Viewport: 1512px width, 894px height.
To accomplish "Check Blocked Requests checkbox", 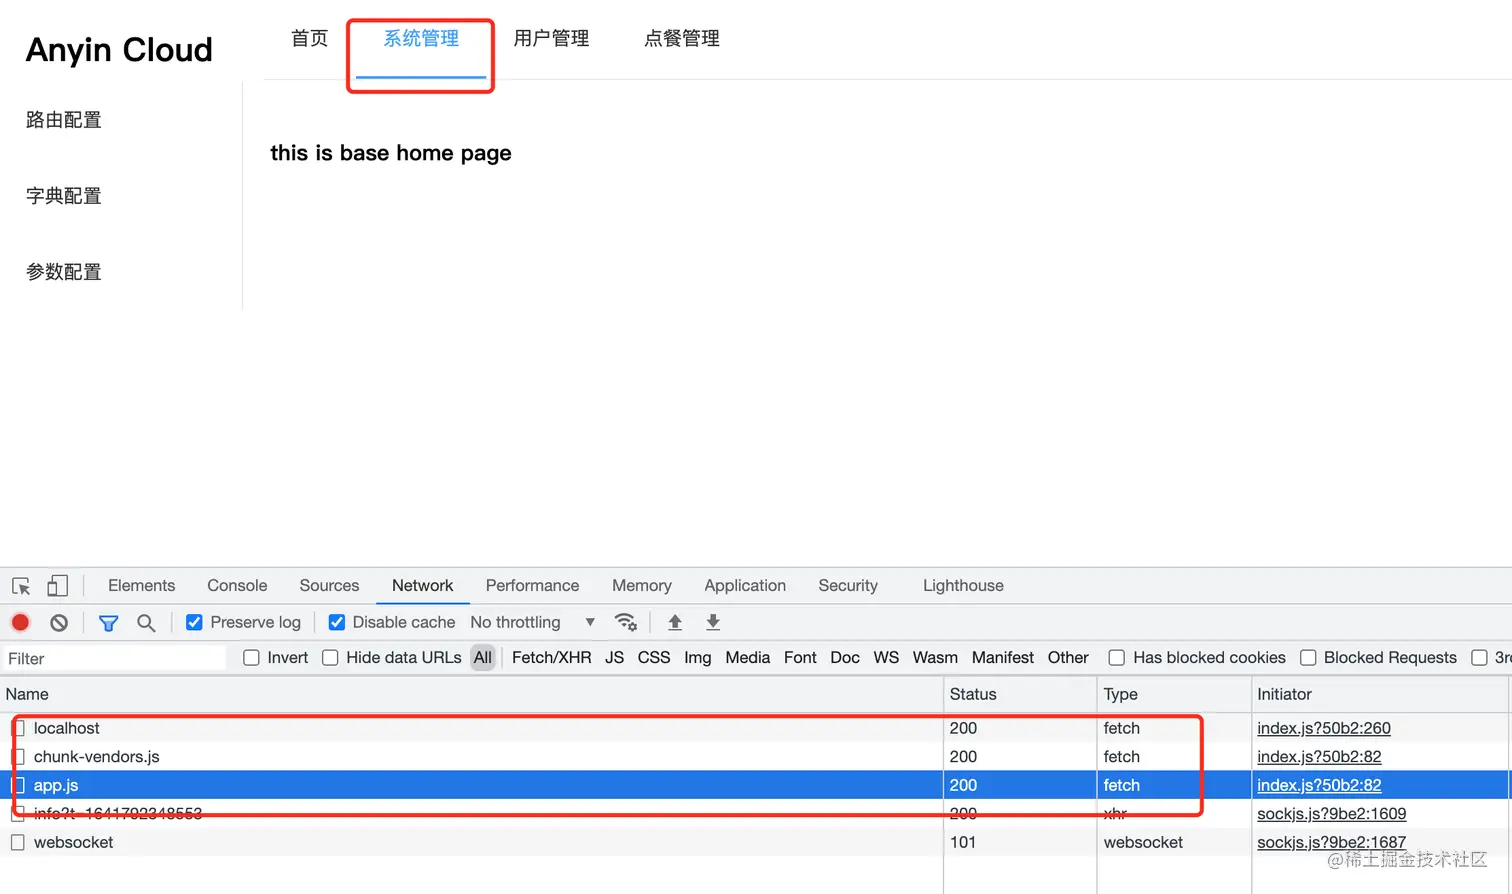I will pos(1308,657).
